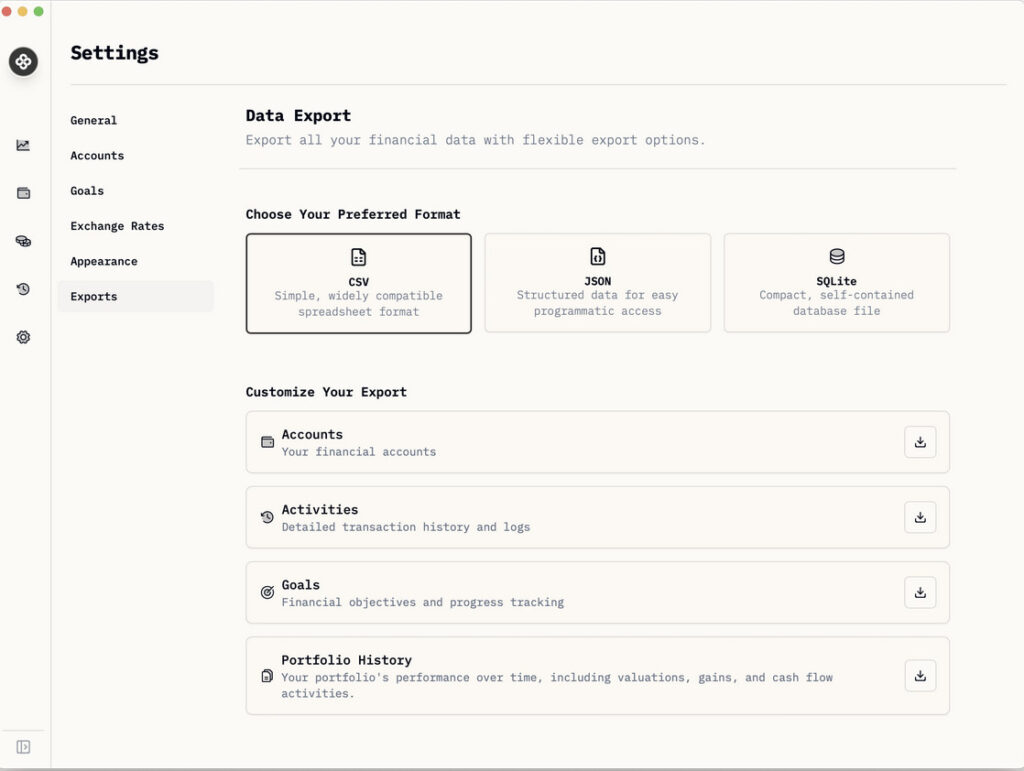Image resolution: width=1024 pixels, height=771 pixels.
Task: Navigate to Appearance settings
Action: click(x=104, y=261)
